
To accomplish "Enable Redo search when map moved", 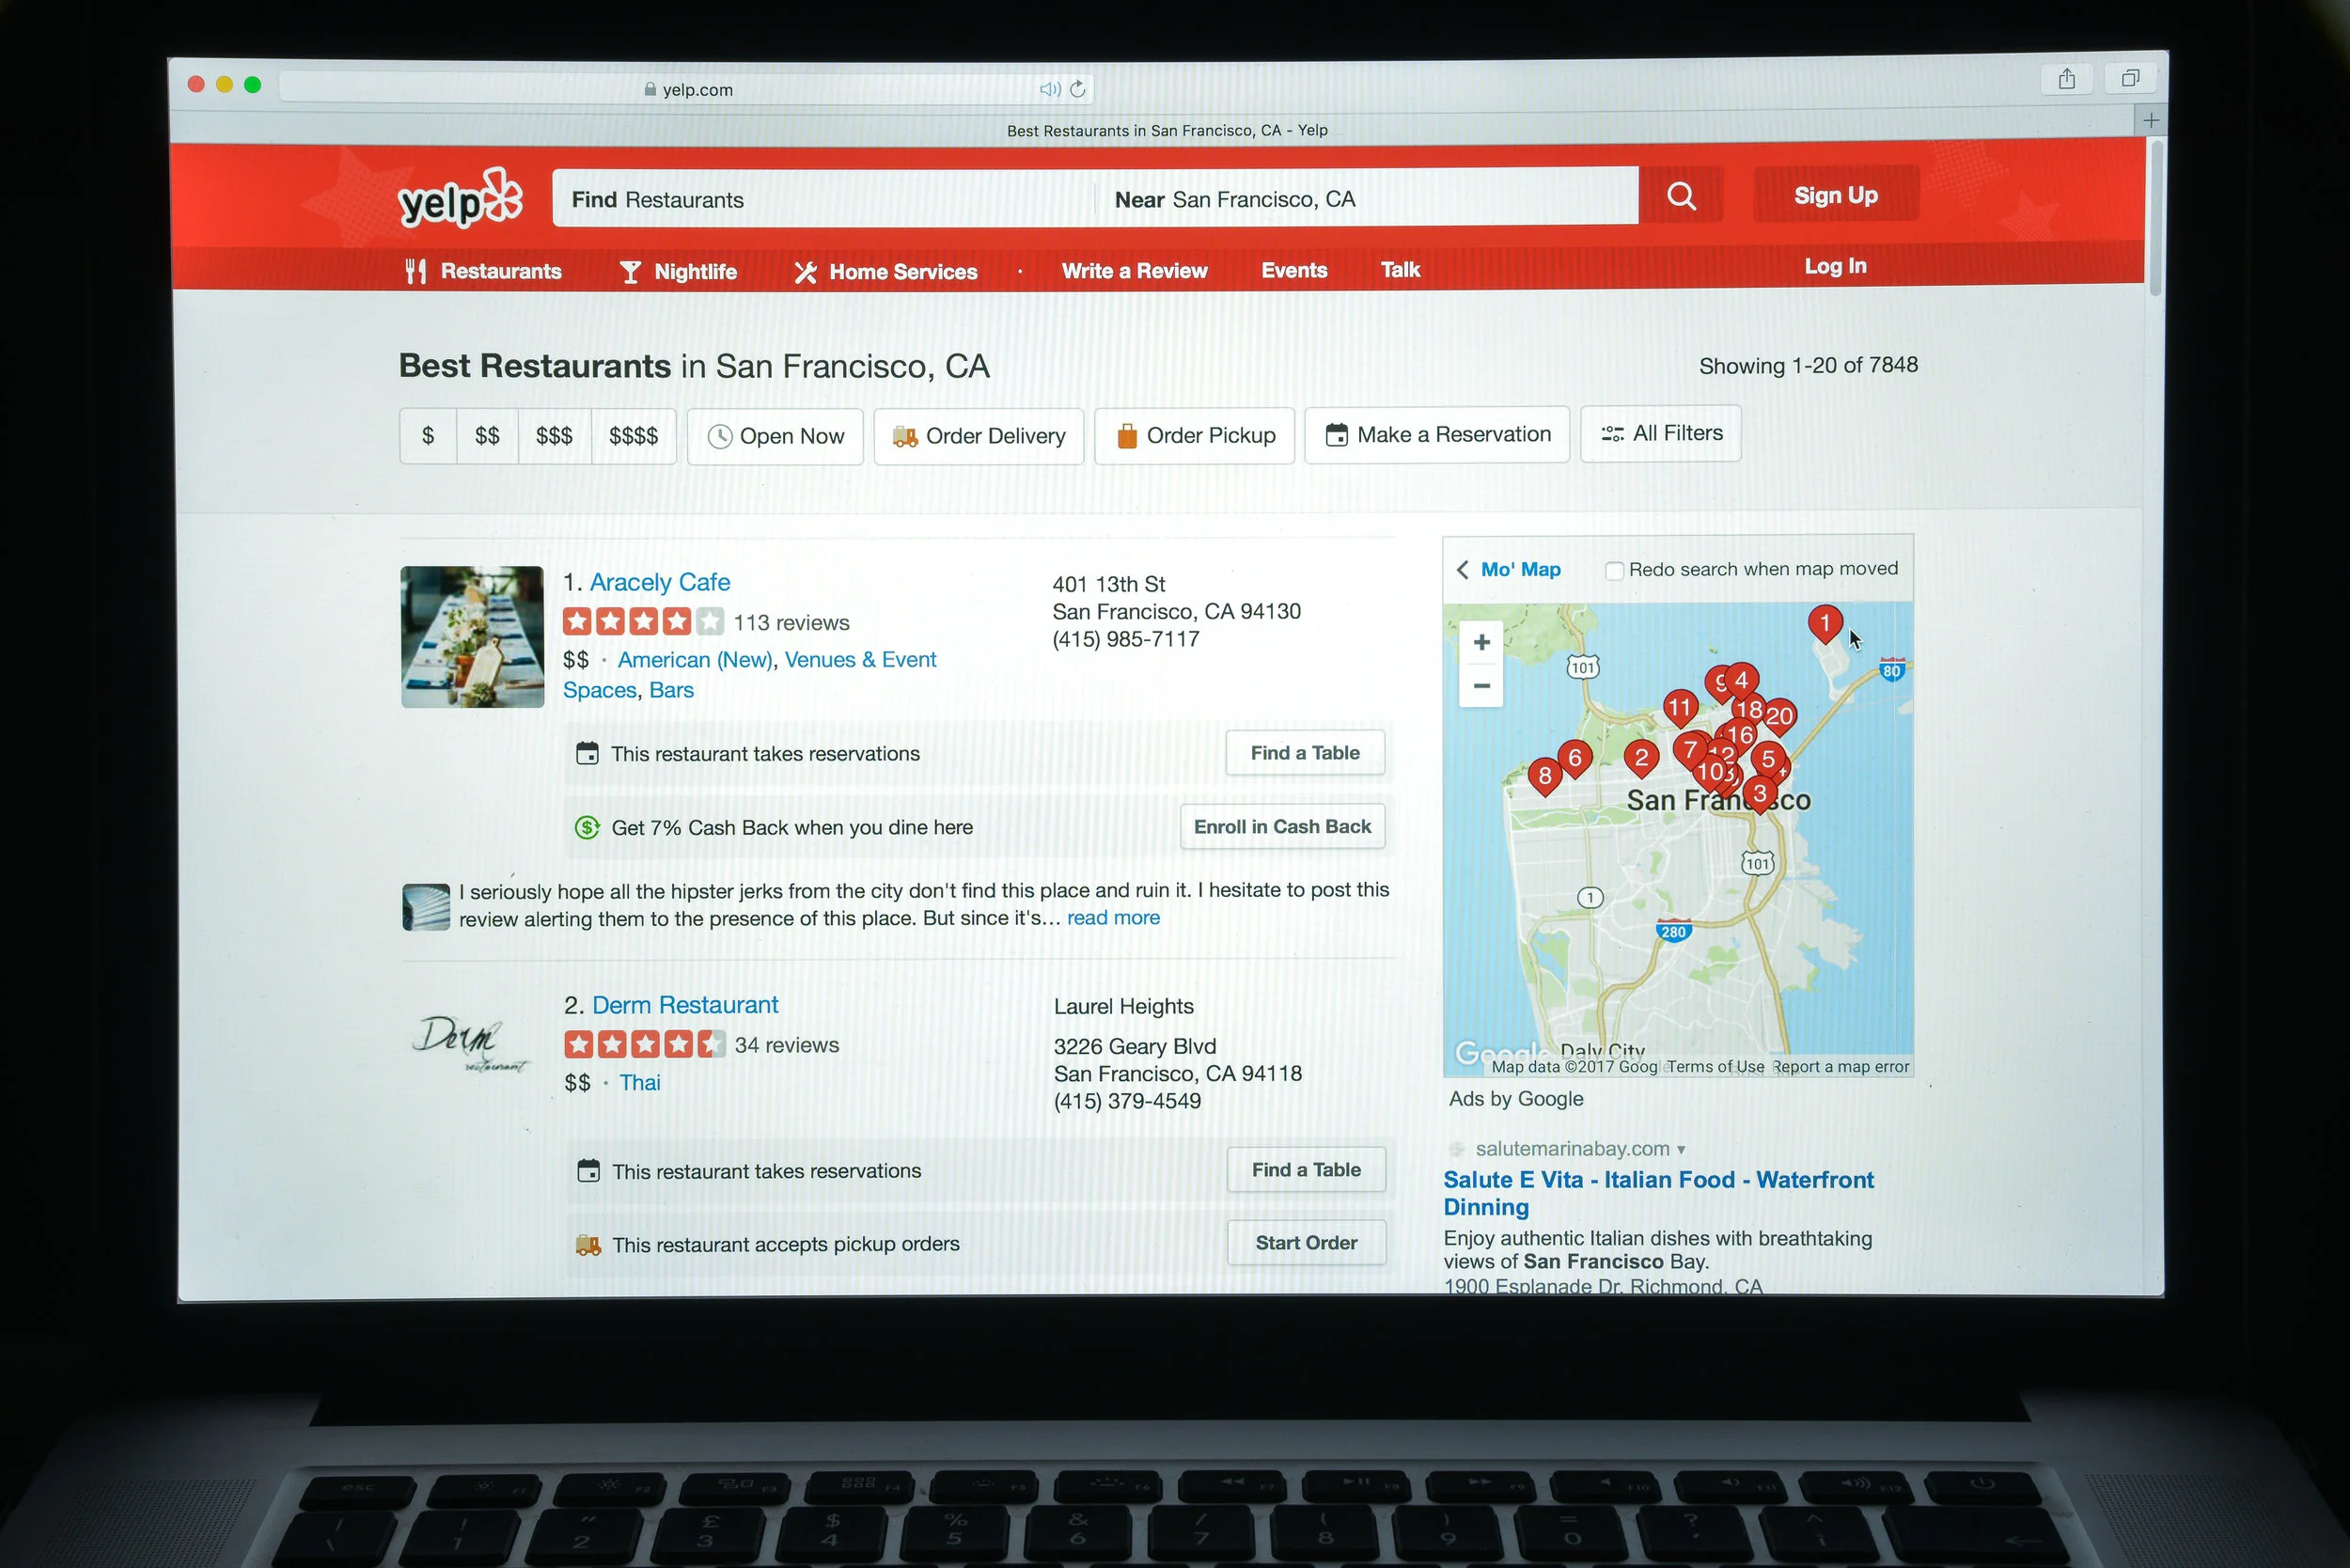I will pyautogui.click(x=1613, y=571).
